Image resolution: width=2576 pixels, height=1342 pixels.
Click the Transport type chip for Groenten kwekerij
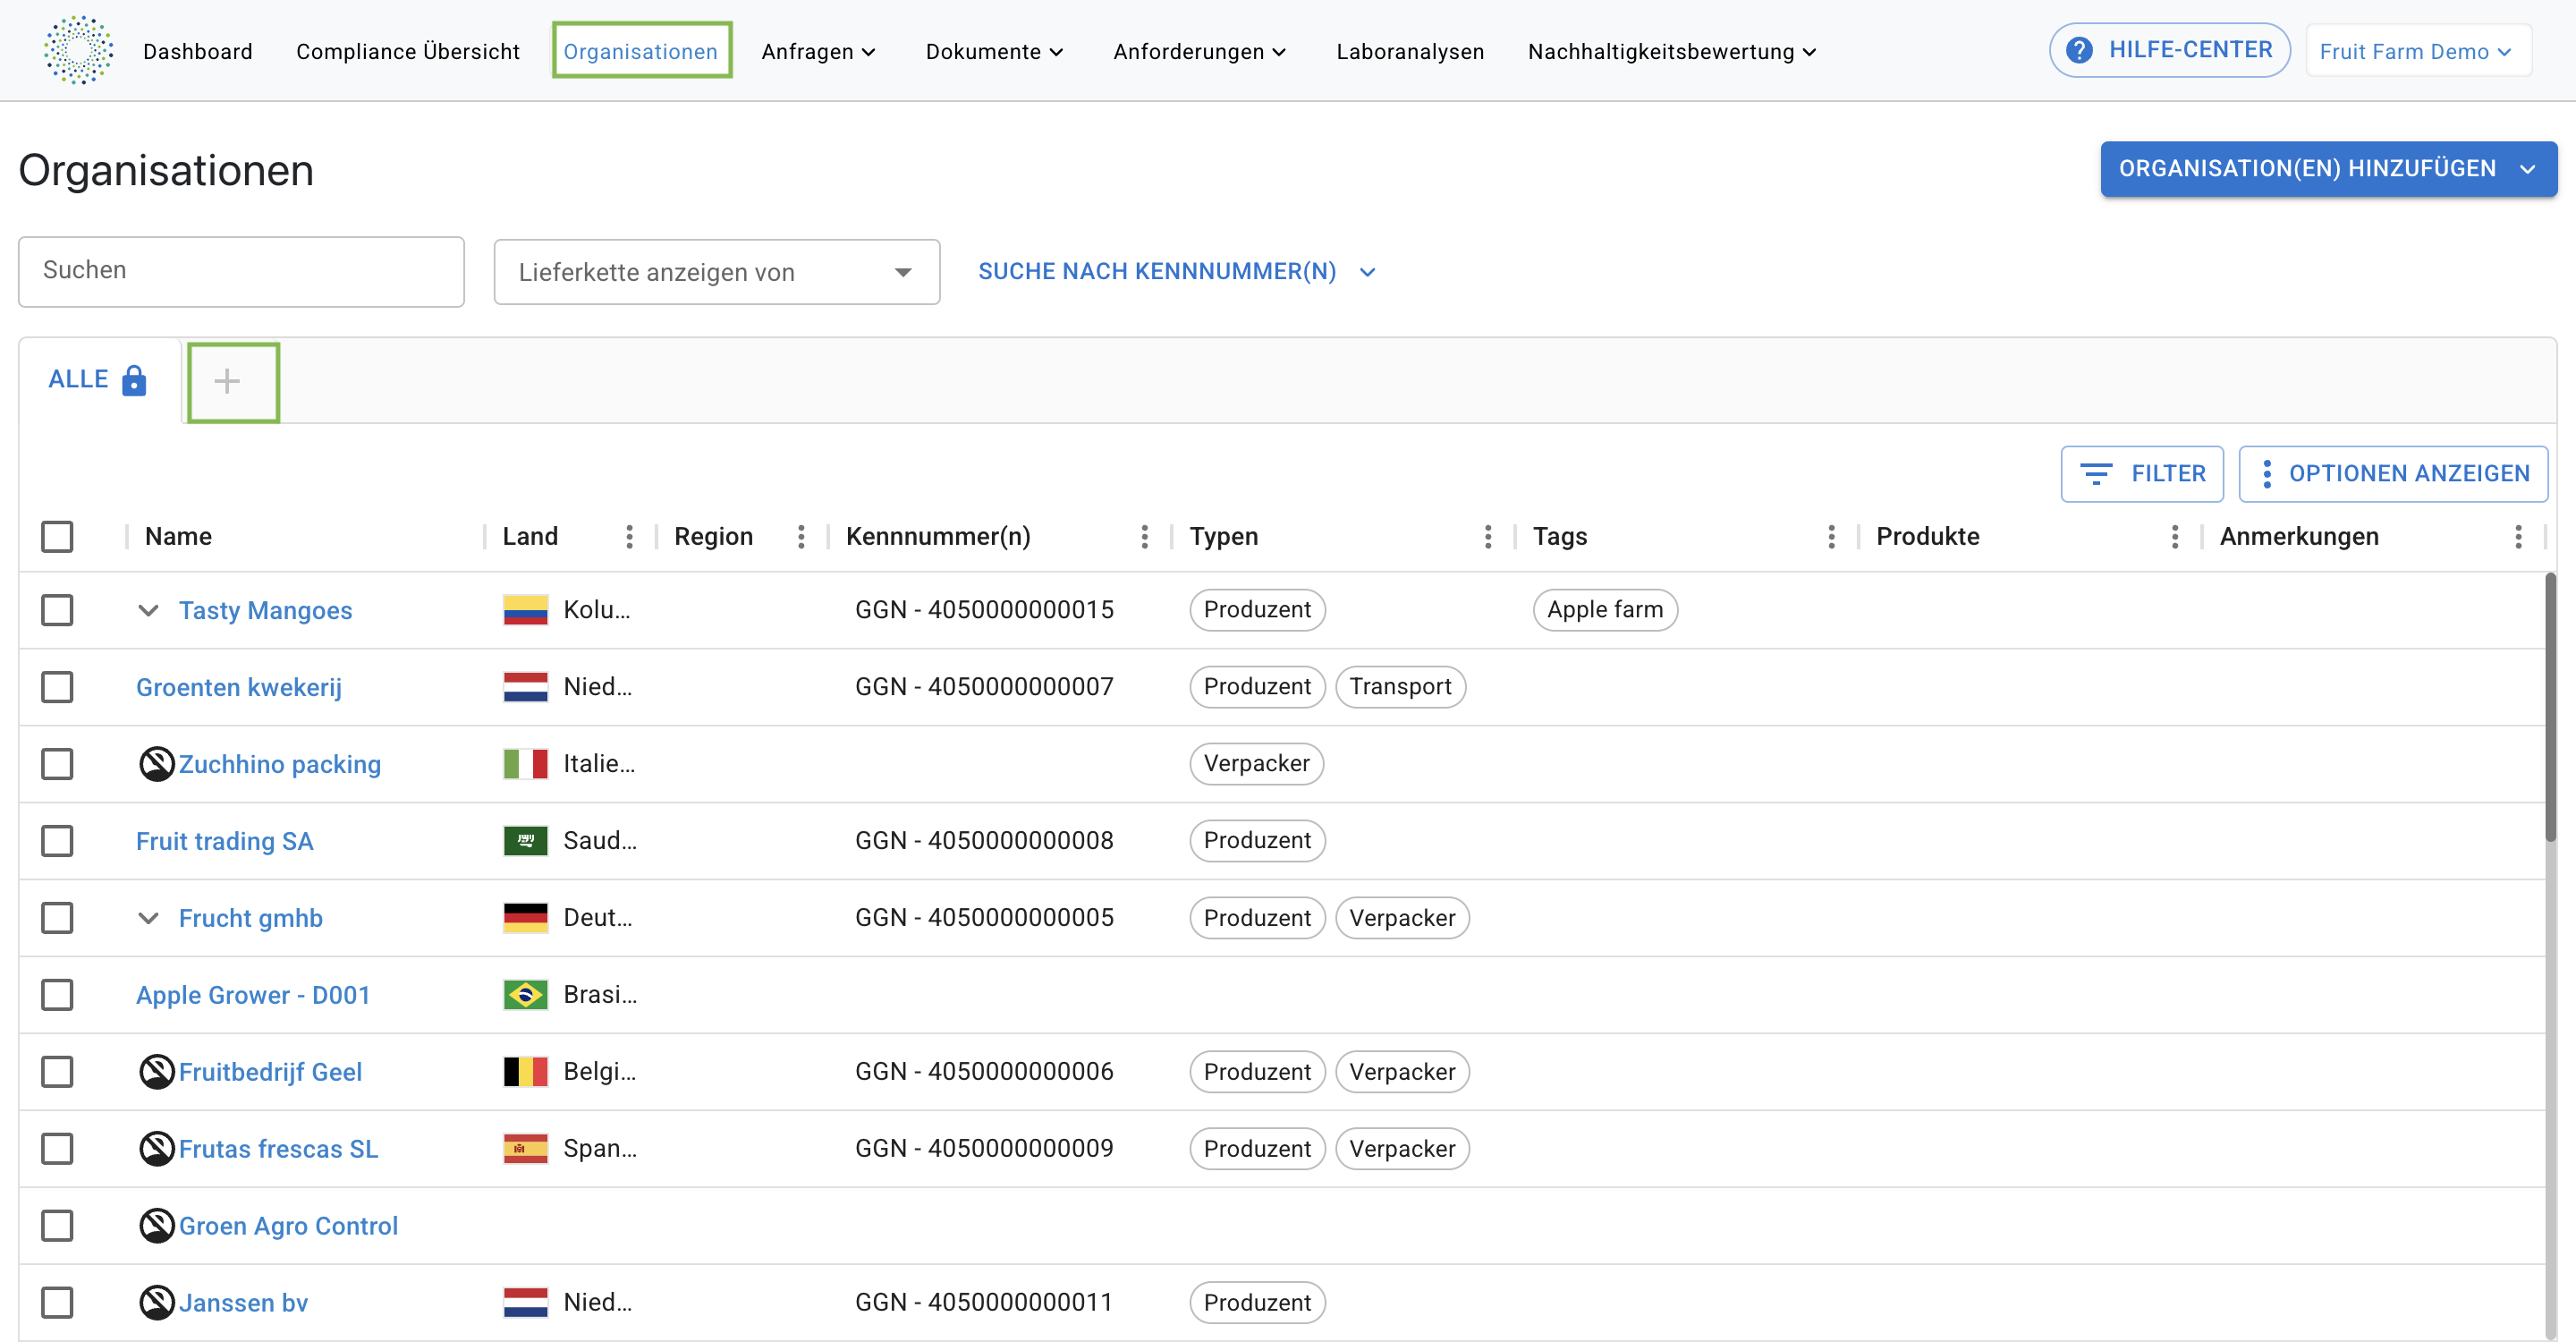(x=1400, y=687)
